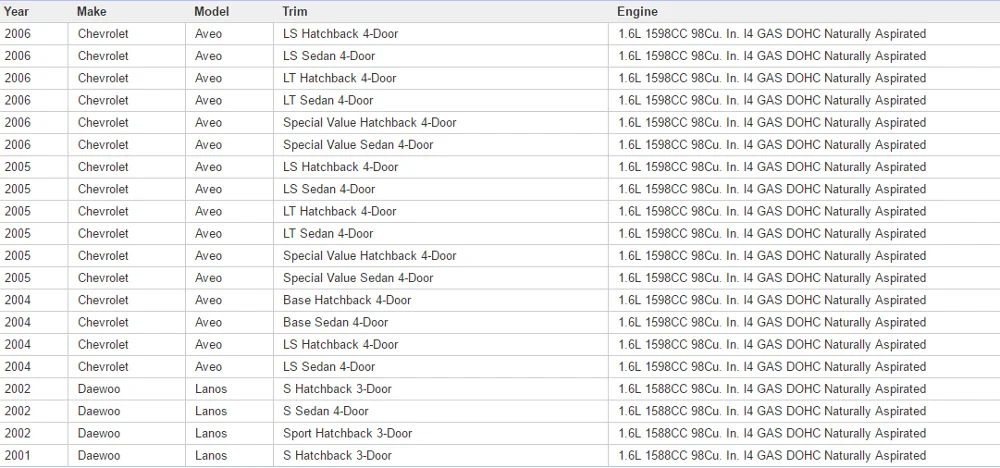Select the Base Sedan 4-Door trim cell
Image resolution: width=1000 pixels, height=468 pixels.
tap(335, 322)
